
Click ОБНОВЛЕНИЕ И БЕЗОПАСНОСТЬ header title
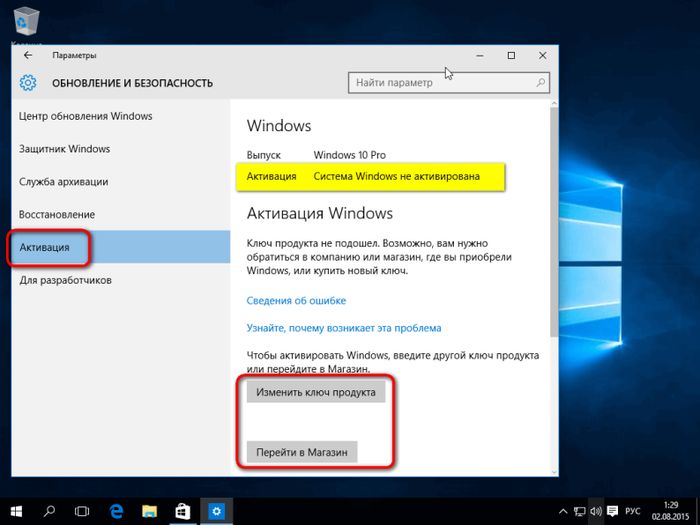point(132,83)
